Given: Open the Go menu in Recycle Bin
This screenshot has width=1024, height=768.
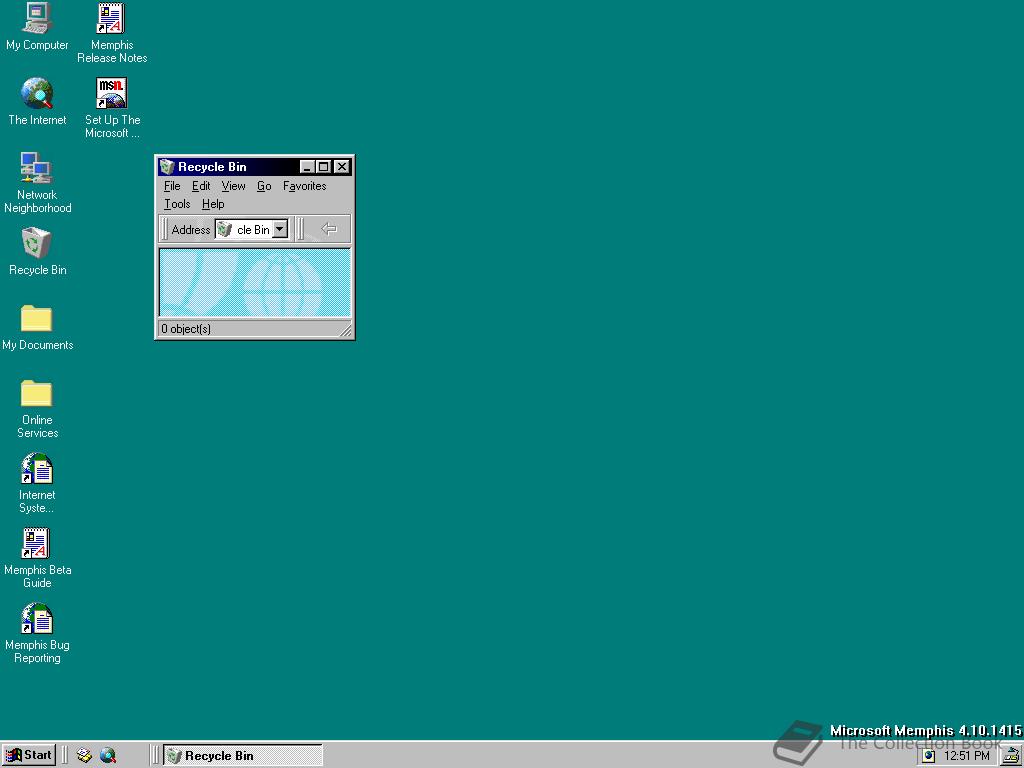Looking at the screenshot, I should click(x=264, y=186).
